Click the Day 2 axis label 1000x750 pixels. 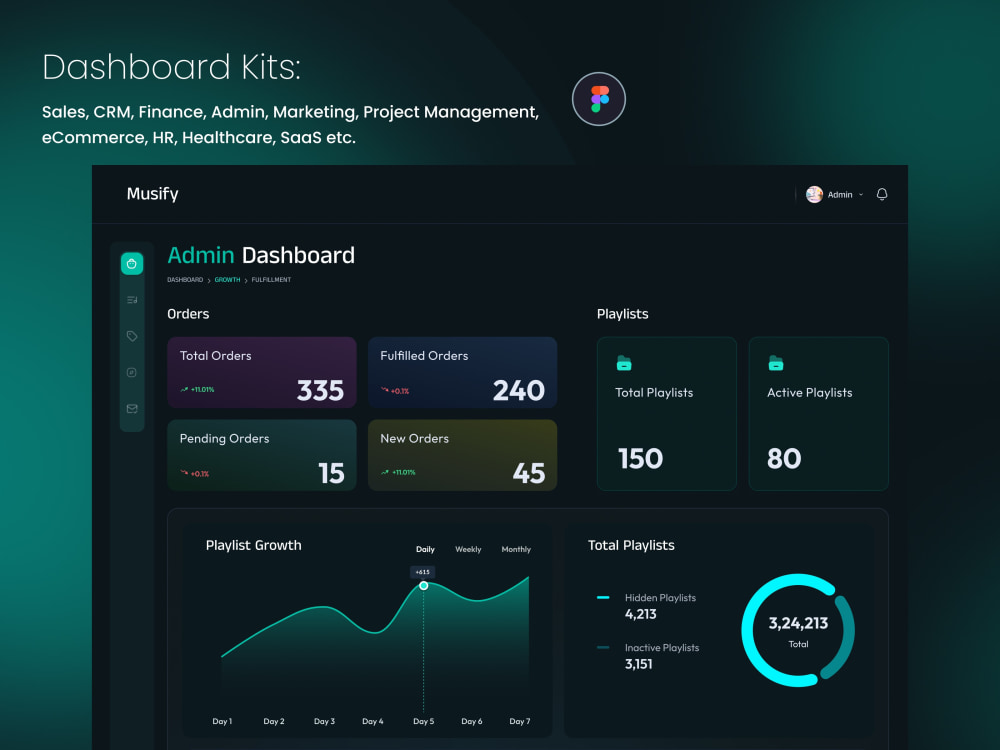pos(274,721)
